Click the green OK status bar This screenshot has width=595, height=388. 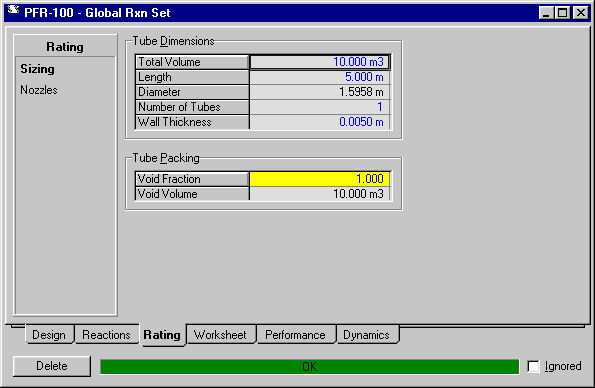[310, 367]
